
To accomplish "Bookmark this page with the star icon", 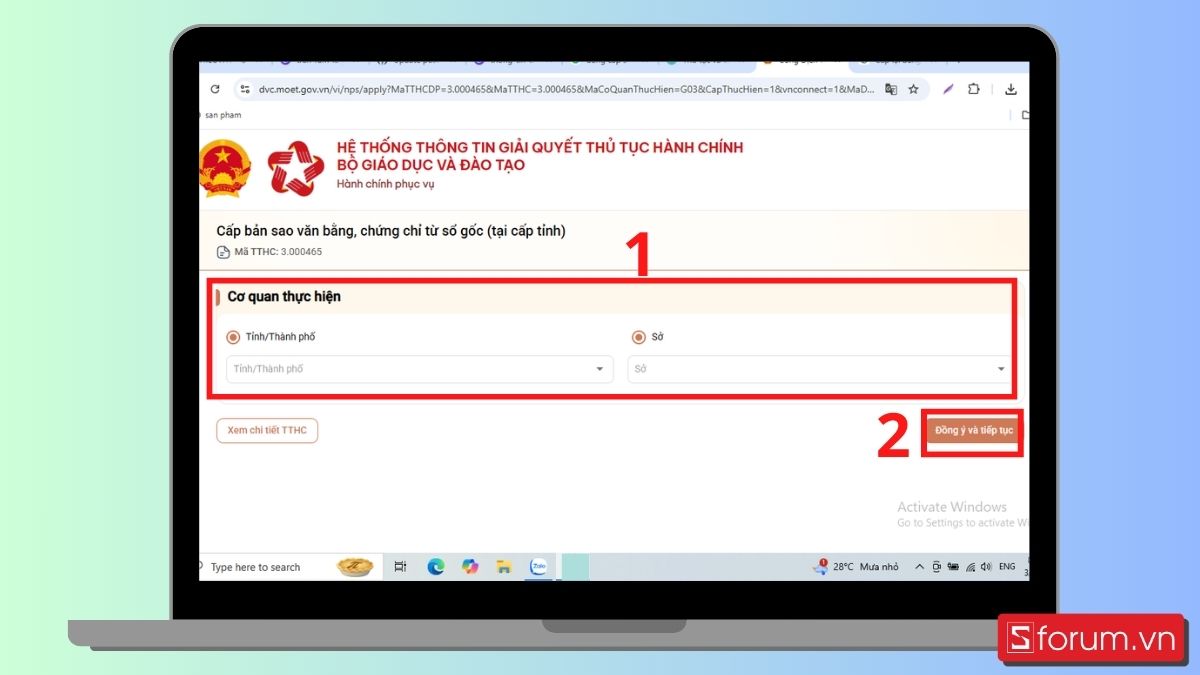I will [x=913, y=89].
